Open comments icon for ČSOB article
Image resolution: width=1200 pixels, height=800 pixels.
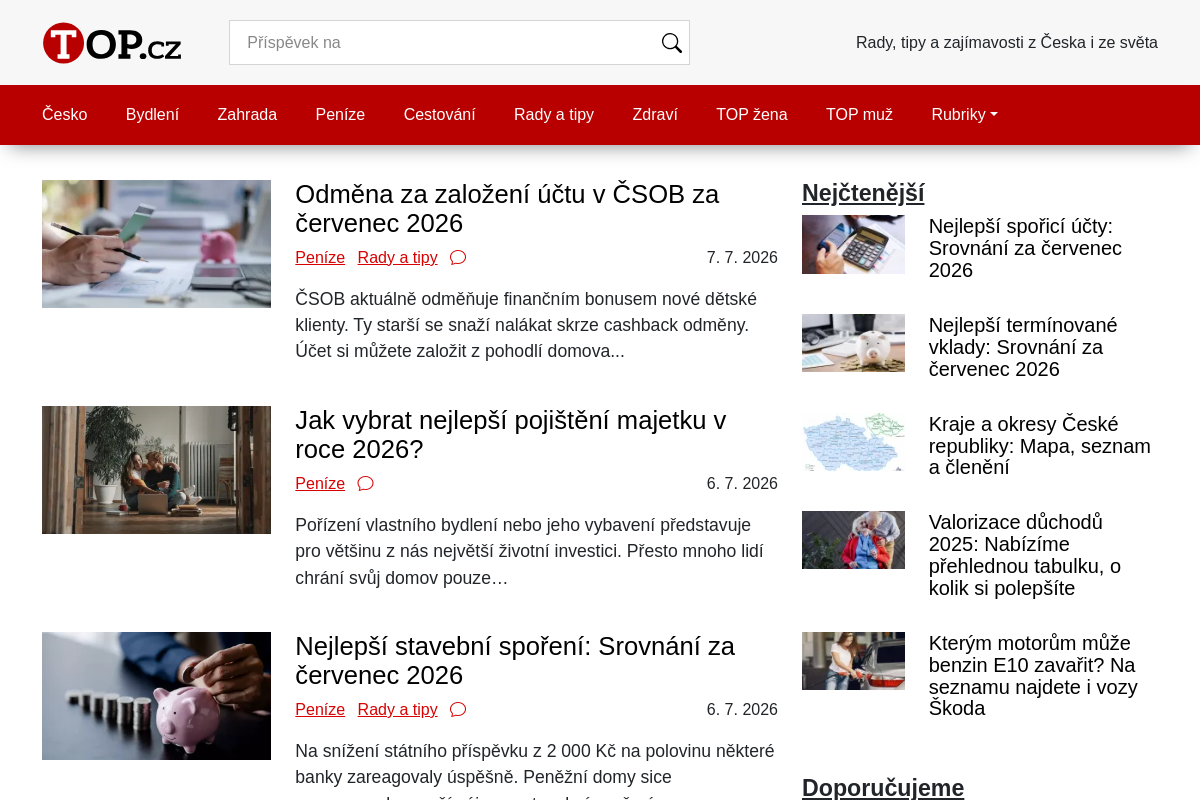click(x=458, y=257)
